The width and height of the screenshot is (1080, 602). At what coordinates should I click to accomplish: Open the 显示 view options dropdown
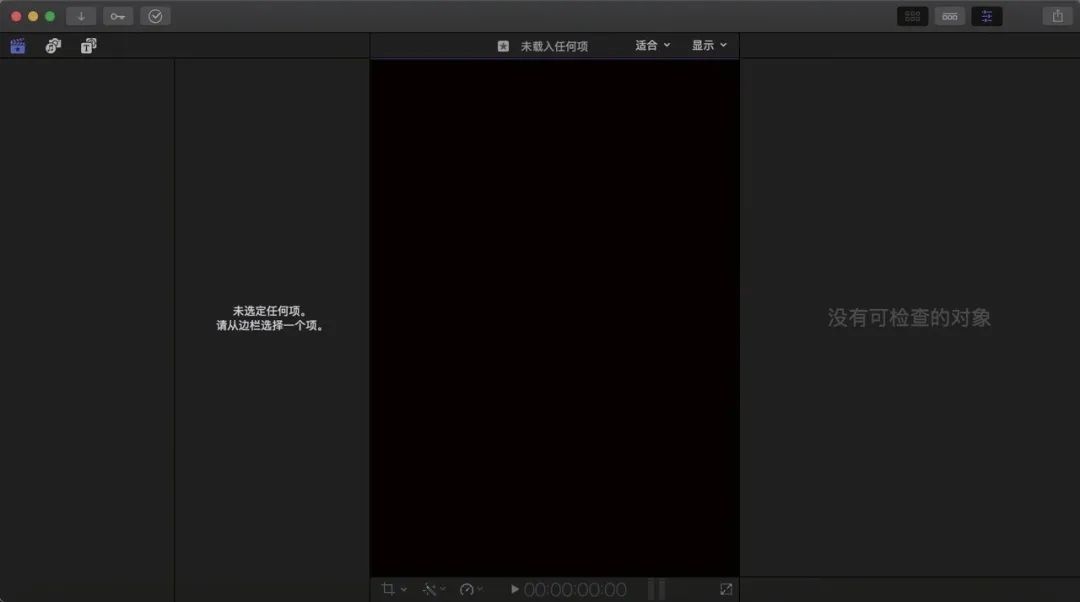[x=709, y=45]
